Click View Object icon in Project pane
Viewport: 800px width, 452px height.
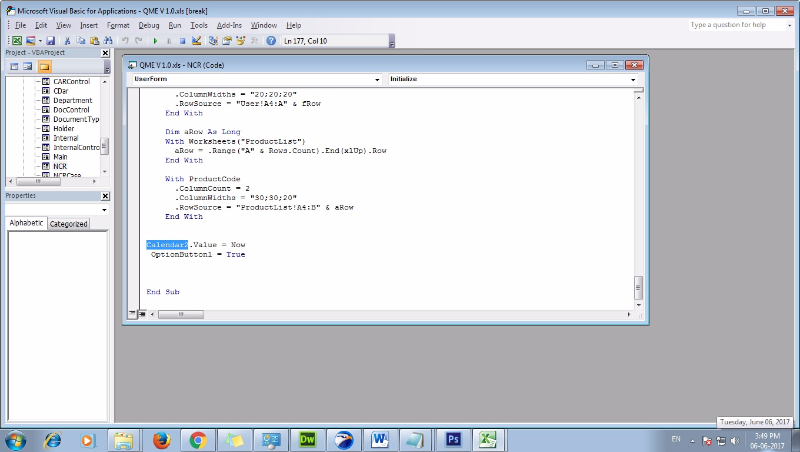click(29, 66)
